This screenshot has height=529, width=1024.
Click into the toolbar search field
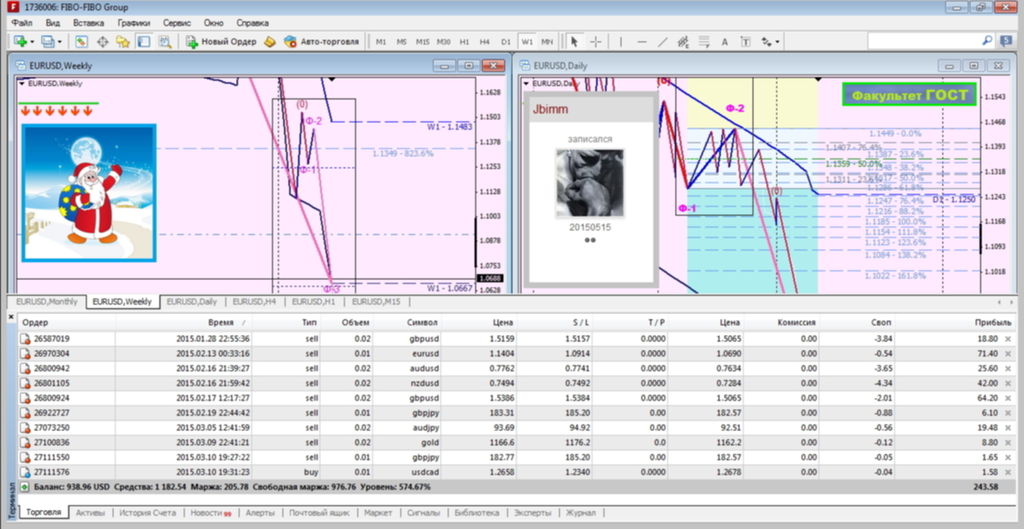tap(923, 40)
